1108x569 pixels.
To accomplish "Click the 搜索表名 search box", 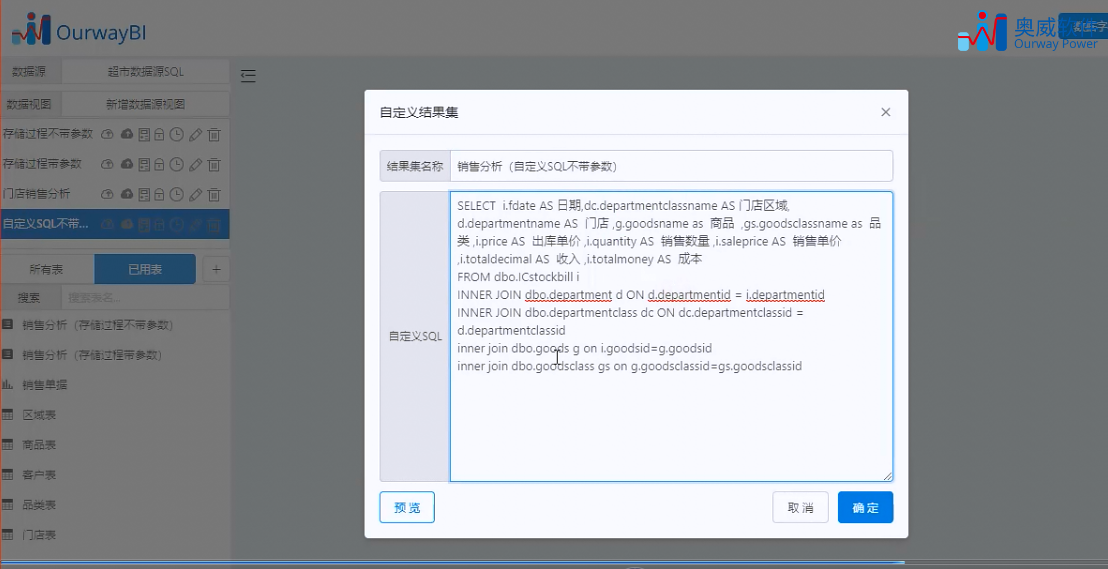I will coord(145,298).
